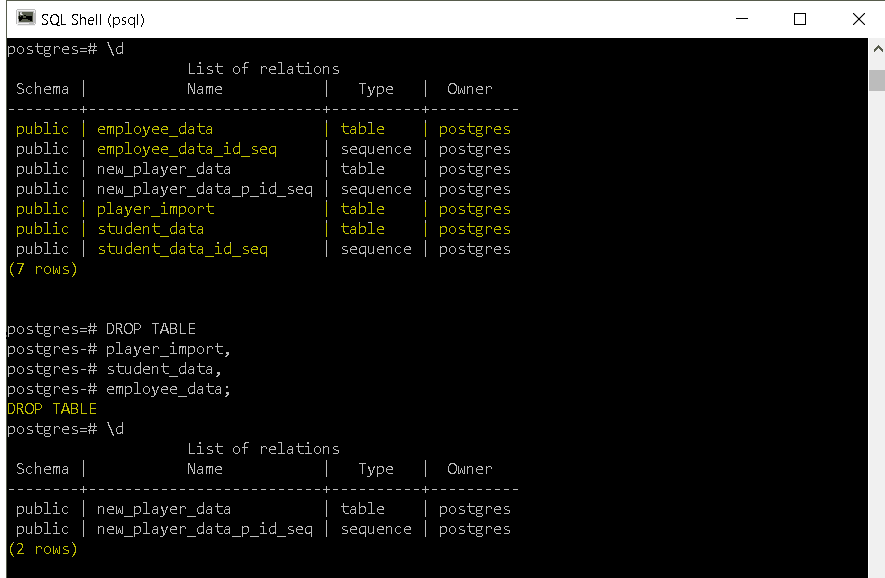Click the List of relations heading
This screenshot has height=578, width=885.
[263, 67]
